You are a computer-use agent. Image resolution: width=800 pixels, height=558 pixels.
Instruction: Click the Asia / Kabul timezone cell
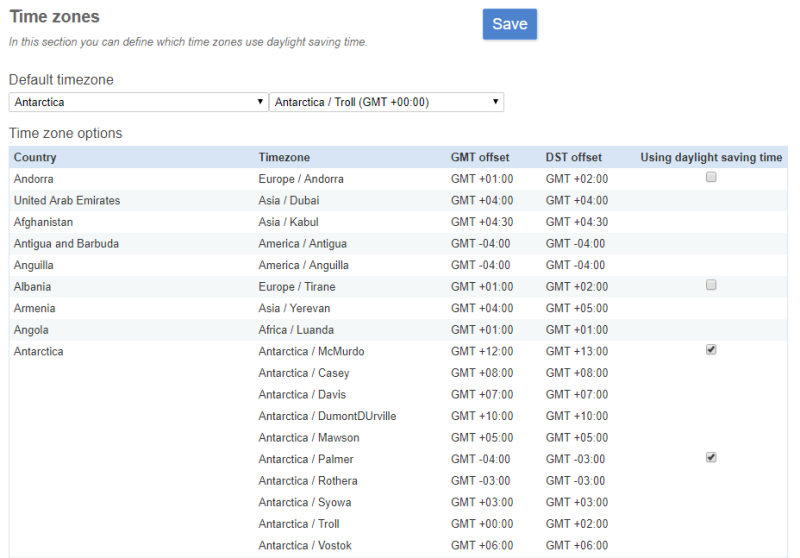288,222
